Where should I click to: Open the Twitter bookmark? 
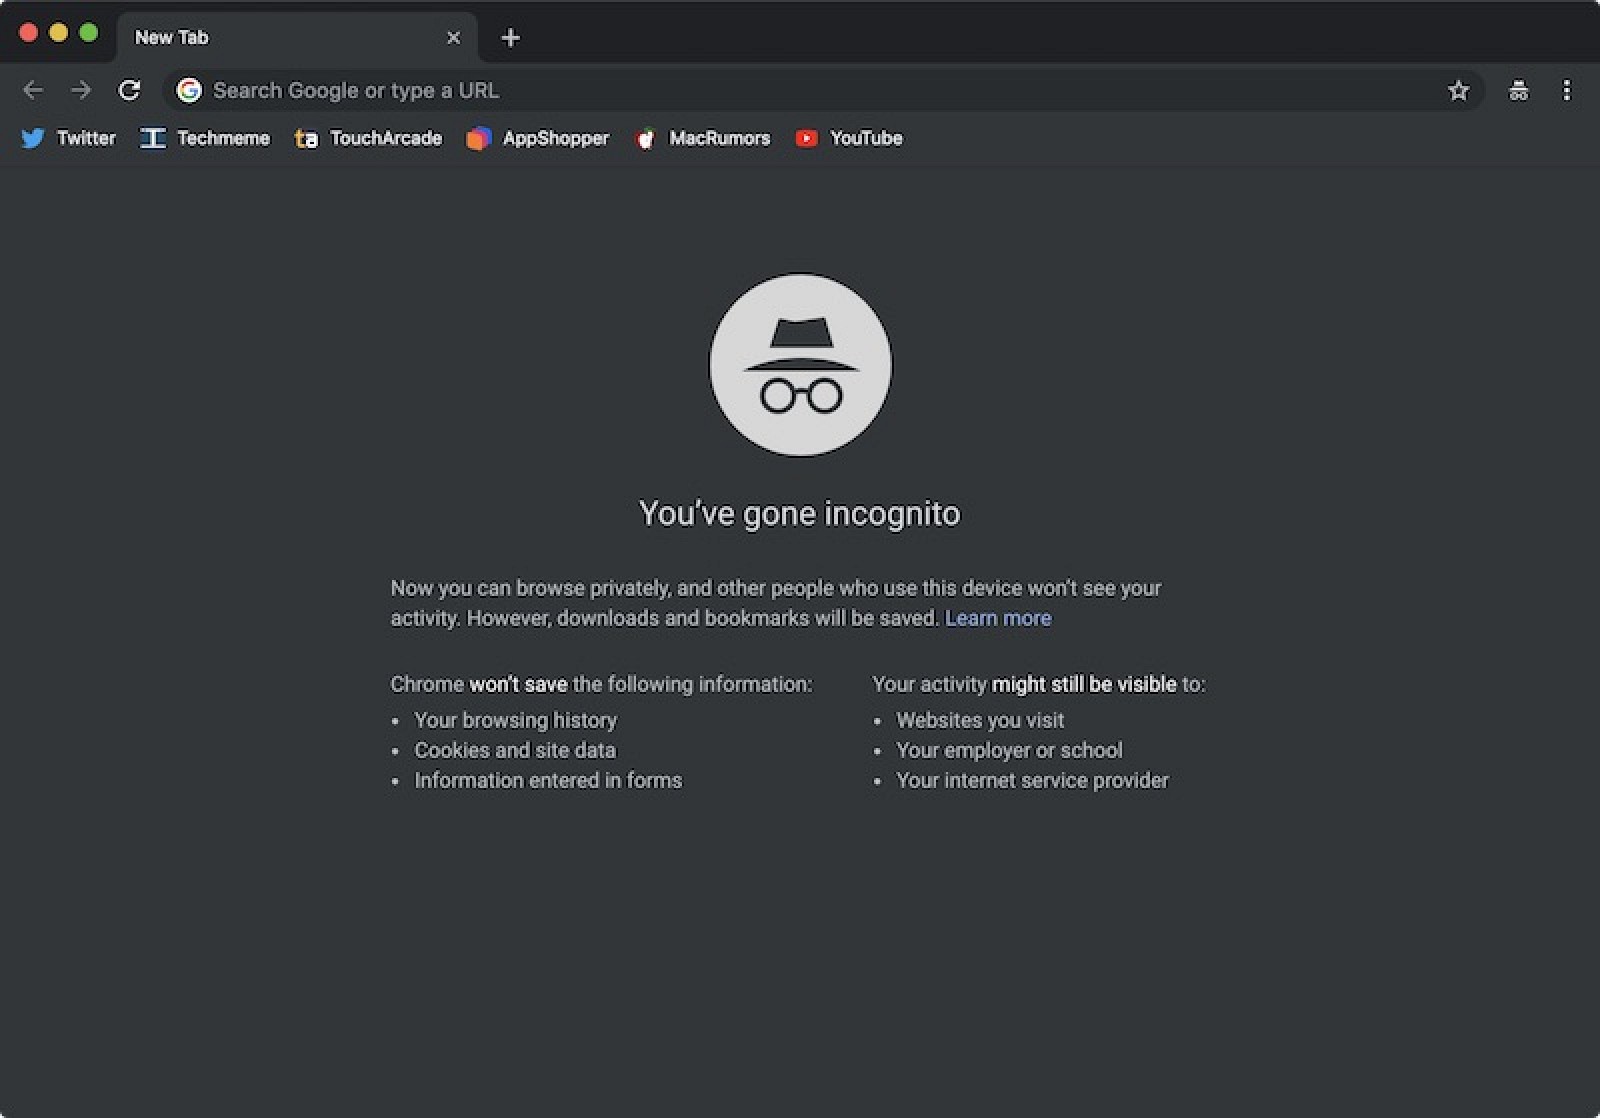tap(68, 138)
